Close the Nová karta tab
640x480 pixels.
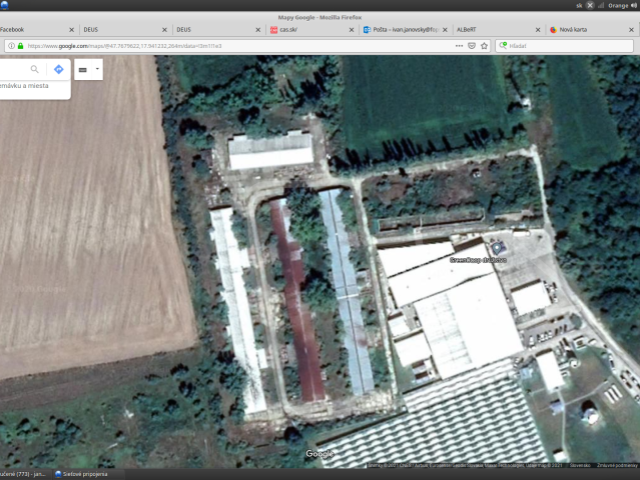[x=631, y=30]
